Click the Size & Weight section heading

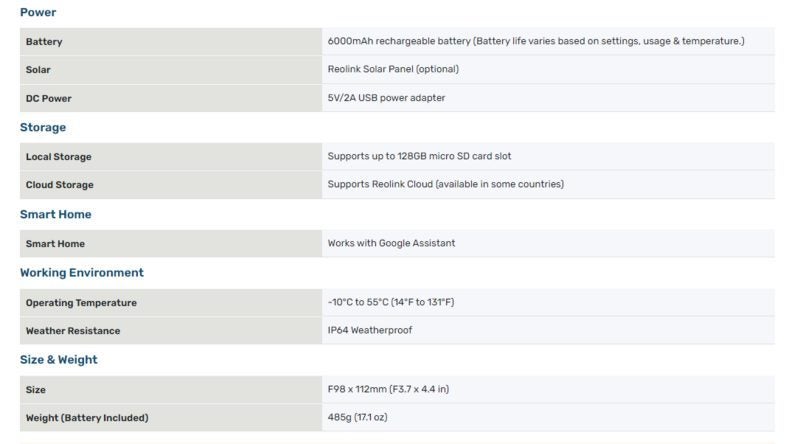[59, 359]
